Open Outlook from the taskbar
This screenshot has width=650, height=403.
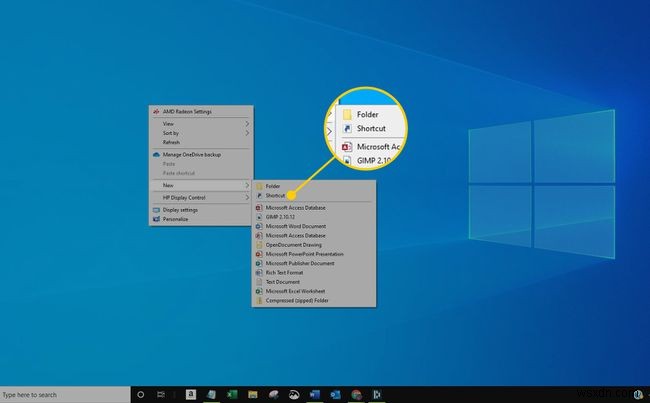click(x=335, y=394)
